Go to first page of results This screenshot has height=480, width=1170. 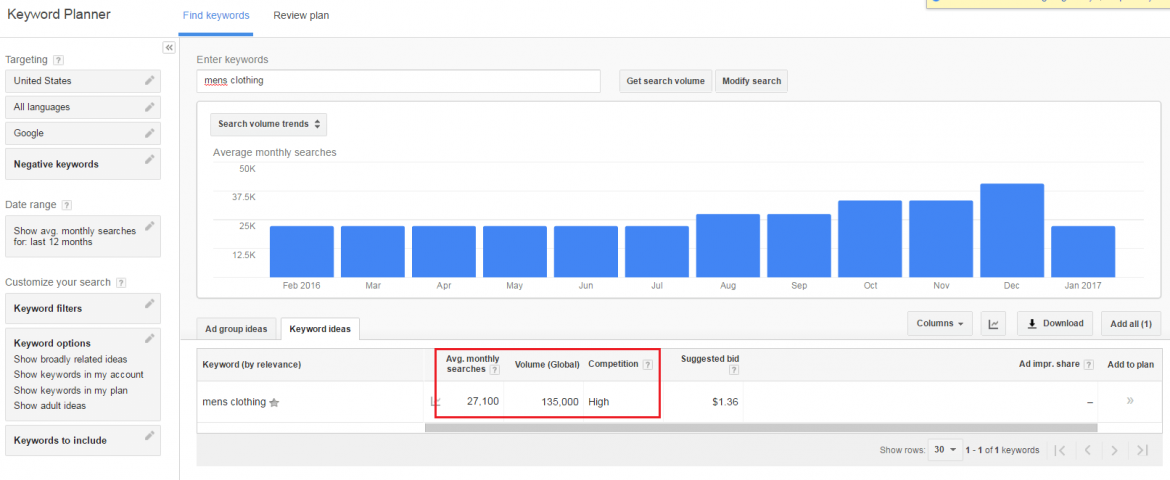point(1060,450)
